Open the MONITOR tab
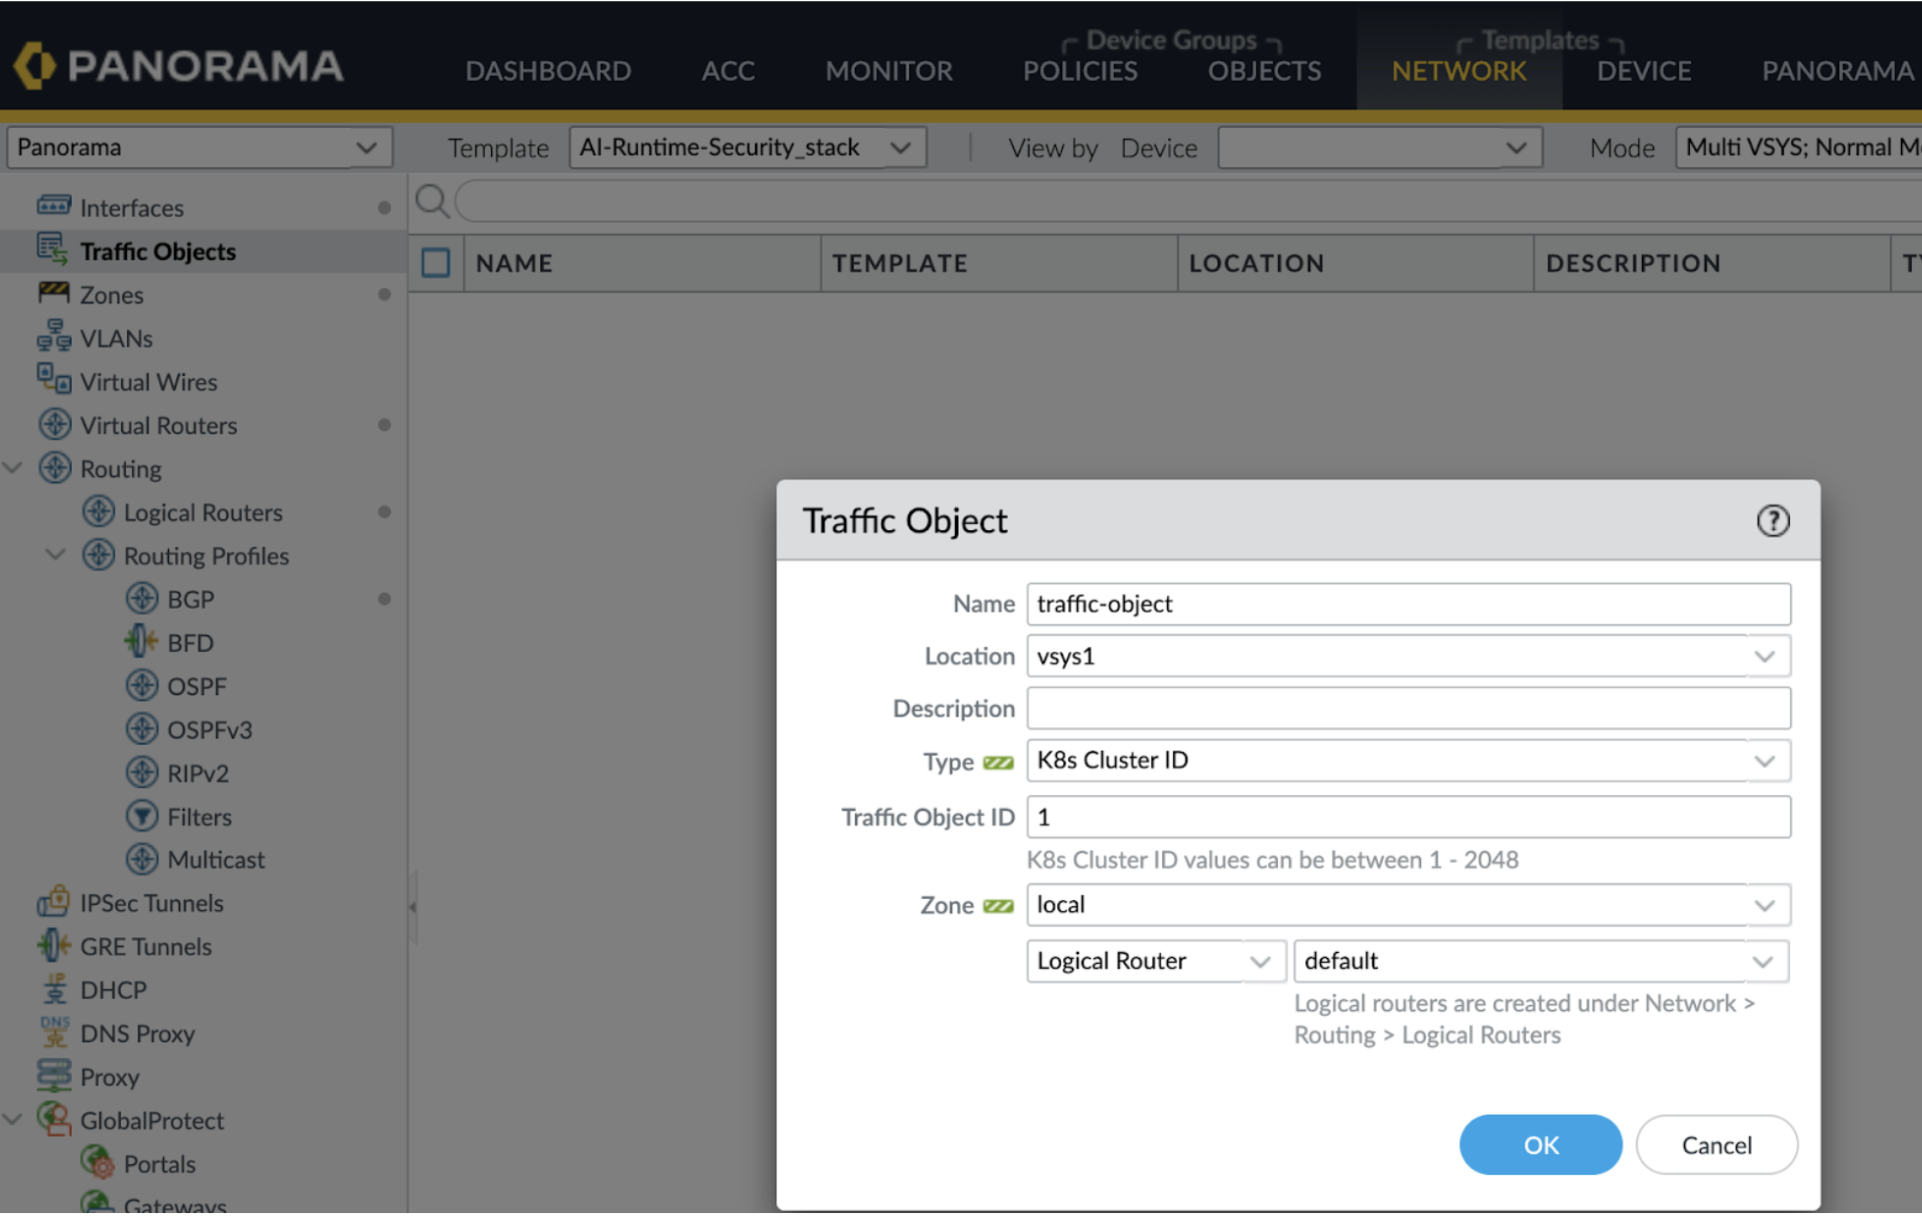The width and height of the screenshot is (1922, 1218). (x=888, y=70)
